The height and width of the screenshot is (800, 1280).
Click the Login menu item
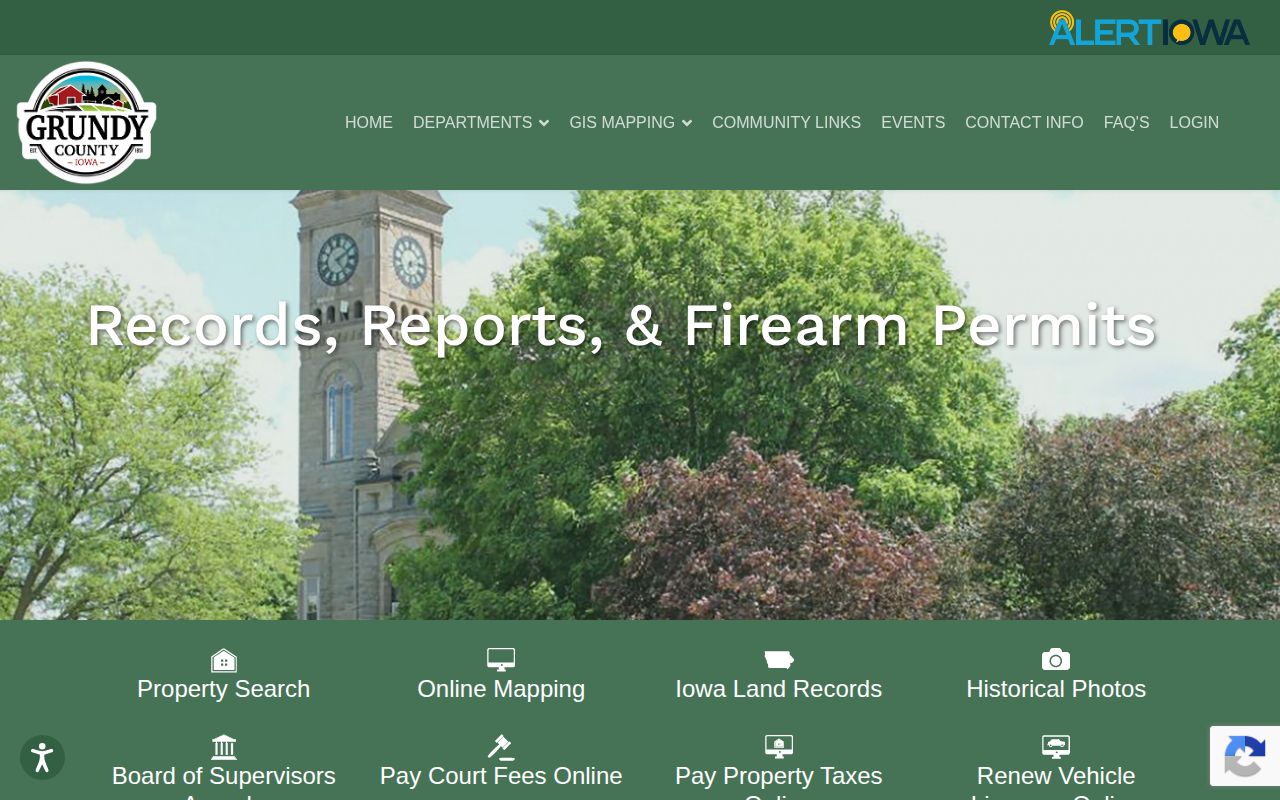[x=1194, y=122]
